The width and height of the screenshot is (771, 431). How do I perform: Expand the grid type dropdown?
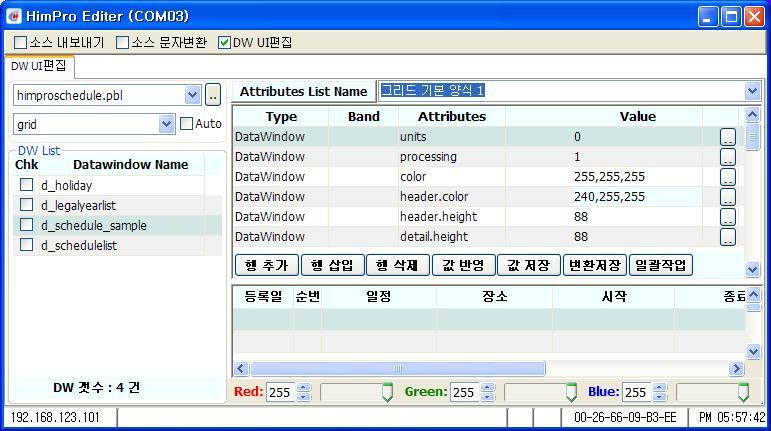[x=167, y=124]
